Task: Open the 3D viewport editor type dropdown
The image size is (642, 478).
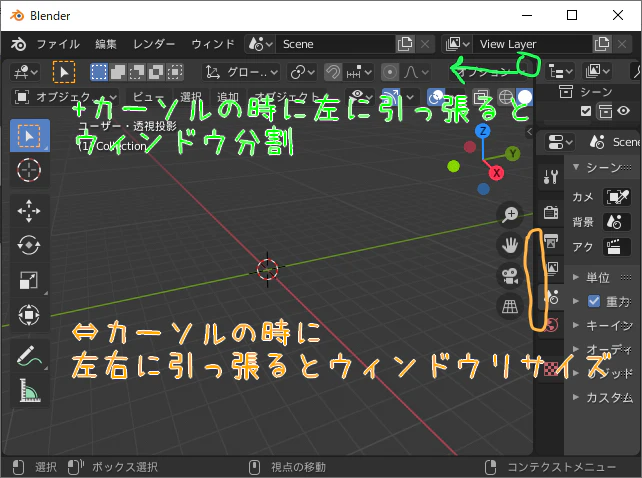Action: [x=25, y=73]
